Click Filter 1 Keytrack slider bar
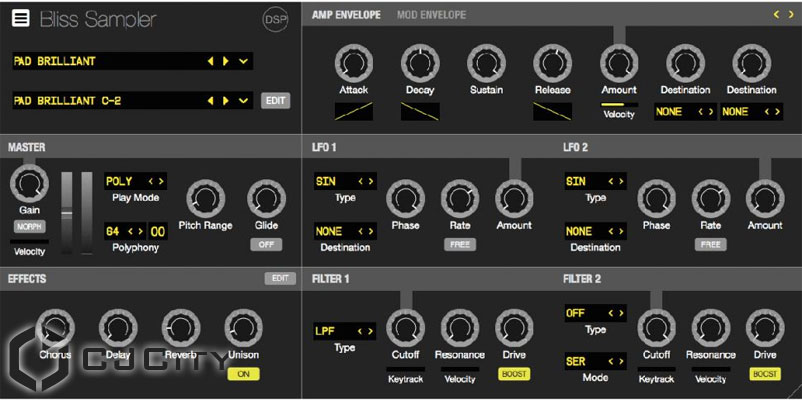Image resolution: width=802 pixels, height=400 pixels. pyautogui.click(x=405, y=368)
